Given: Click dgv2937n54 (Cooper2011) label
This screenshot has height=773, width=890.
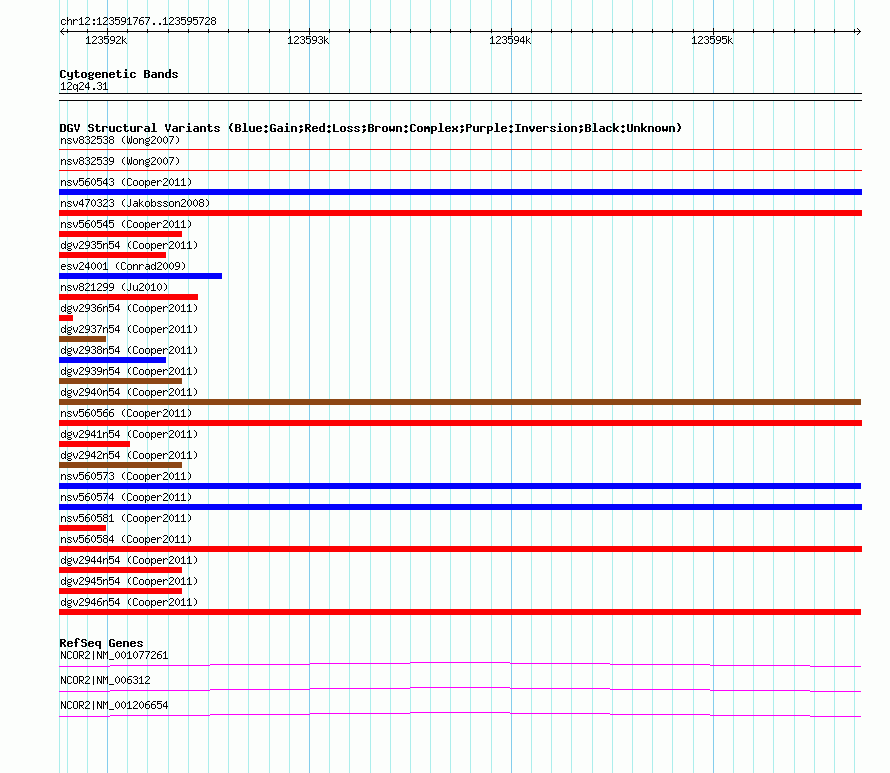Looking at the screenshot, I should tap(129, 329).
